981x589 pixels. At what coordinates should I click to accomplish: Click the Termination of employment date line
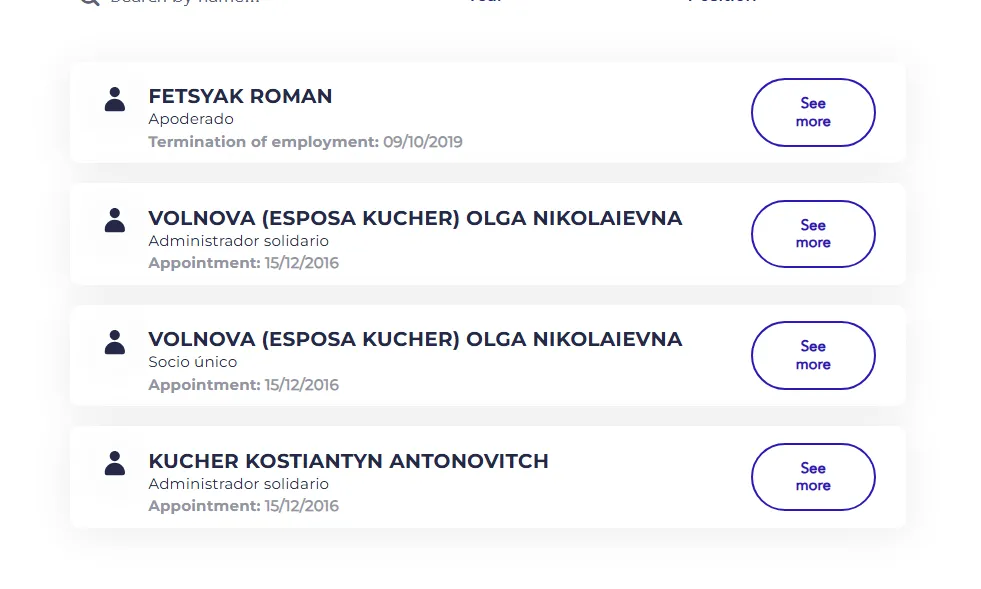click(305, 142)
